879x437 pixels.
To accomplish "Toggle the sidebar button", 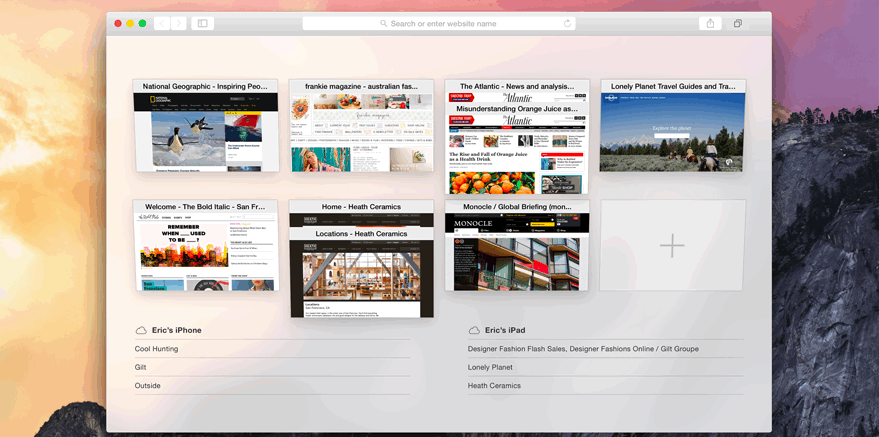I will coord(202,24).
